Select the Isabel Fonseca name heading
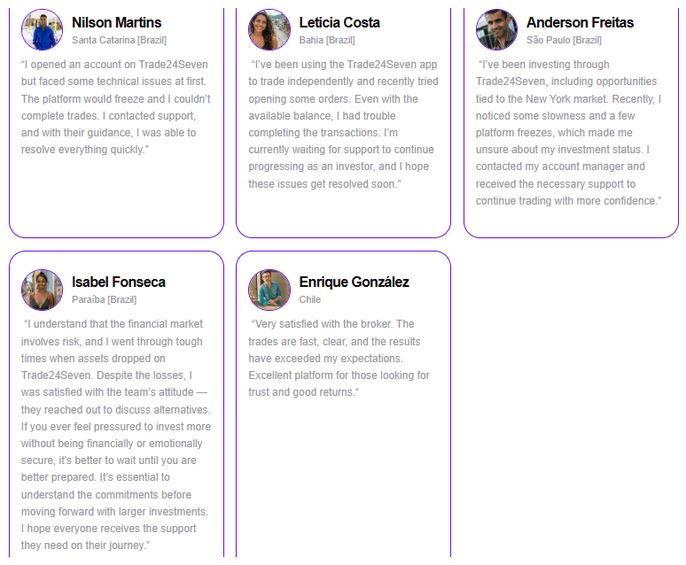Image resolution: width=686 pixels, height=565 pixels. click(119, 282)
